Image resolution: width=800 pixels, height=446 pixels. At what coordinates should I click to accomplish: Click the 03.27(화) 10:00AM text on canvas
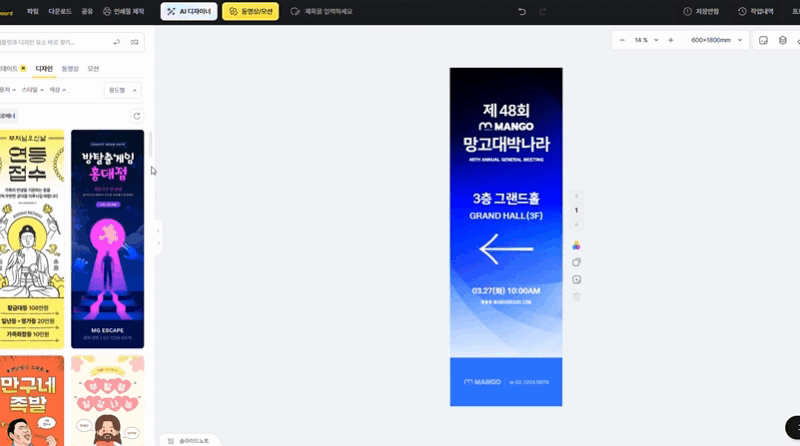[x=506, y=291]
